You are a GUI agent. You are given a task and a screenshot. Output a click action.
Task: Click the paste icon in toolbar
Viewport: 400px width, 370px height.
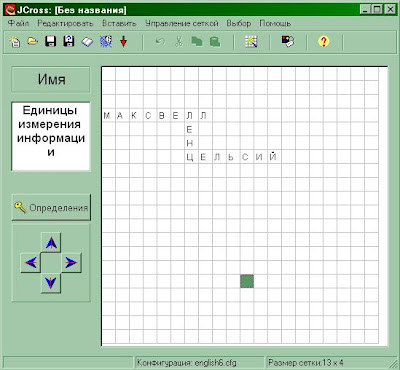[x=215, y=42]
